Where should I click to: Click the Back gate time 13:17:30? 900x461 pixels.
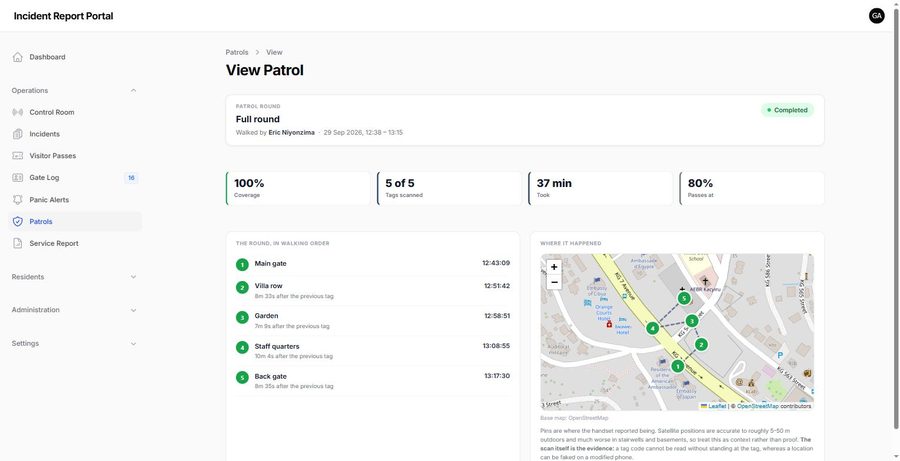(x=497, y=376)
